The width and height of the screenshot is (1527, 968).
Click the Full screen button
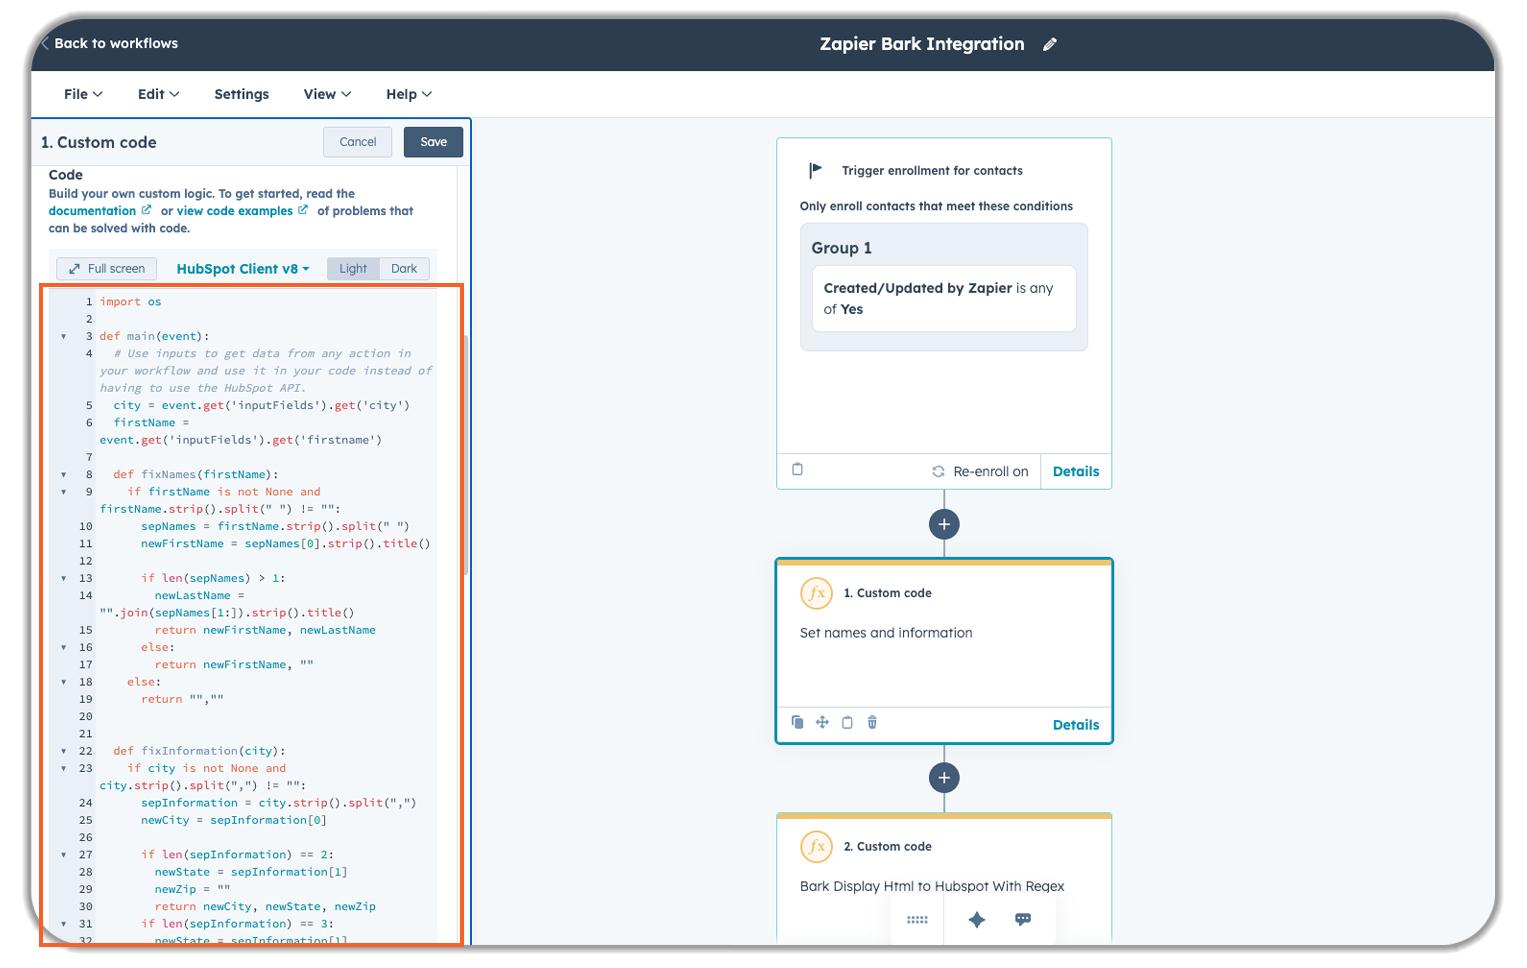pos(107,268)
